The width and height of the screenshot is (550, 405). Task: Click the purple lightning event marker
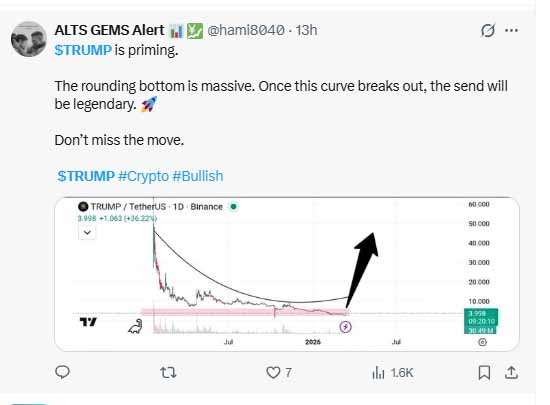click(x=346, y=327)
